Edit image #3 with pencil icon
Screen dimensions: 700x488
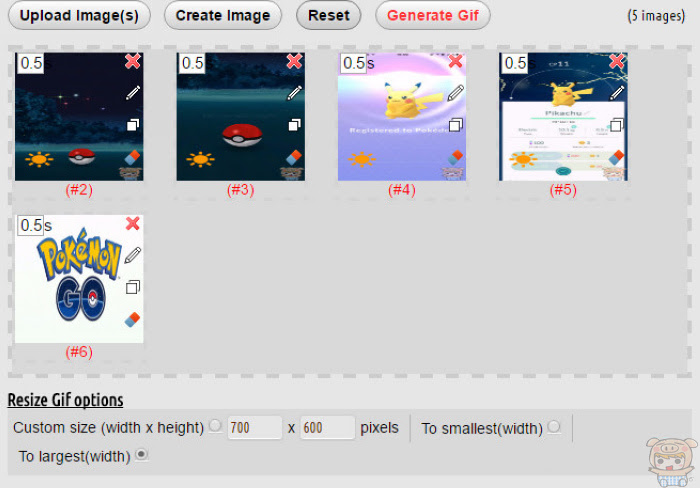click(295, 93)
